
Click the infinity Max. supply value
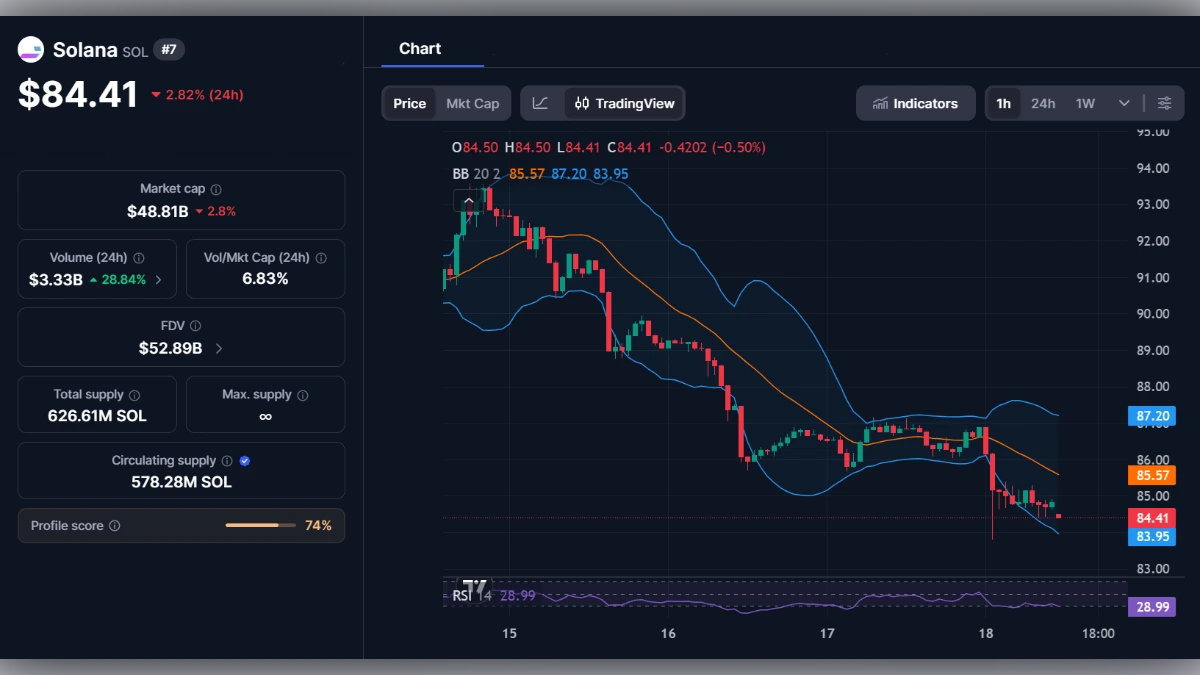pos(265,417)
